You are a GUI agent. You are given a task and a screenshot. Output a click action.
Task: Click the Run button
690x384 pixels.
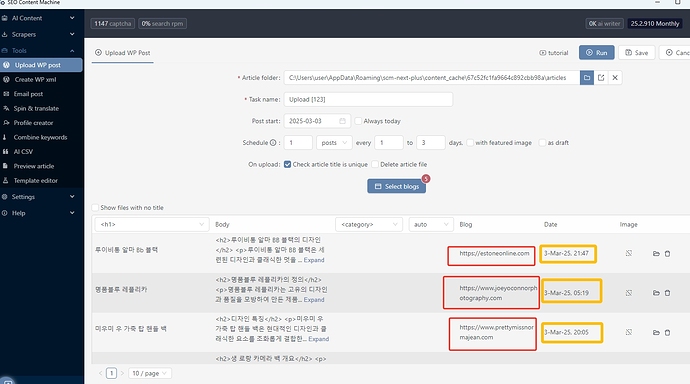click(597, 53)
